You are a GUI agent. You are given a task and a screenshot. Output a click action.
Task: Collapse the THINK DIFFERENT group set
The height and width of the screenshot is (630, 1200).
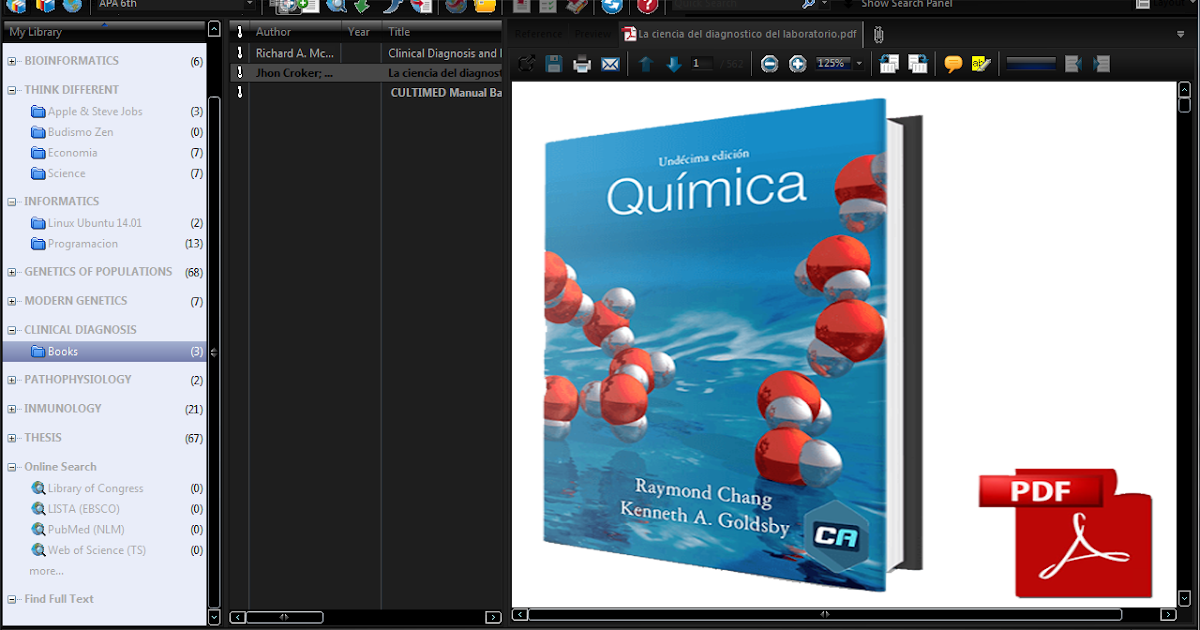coord(12,90)
